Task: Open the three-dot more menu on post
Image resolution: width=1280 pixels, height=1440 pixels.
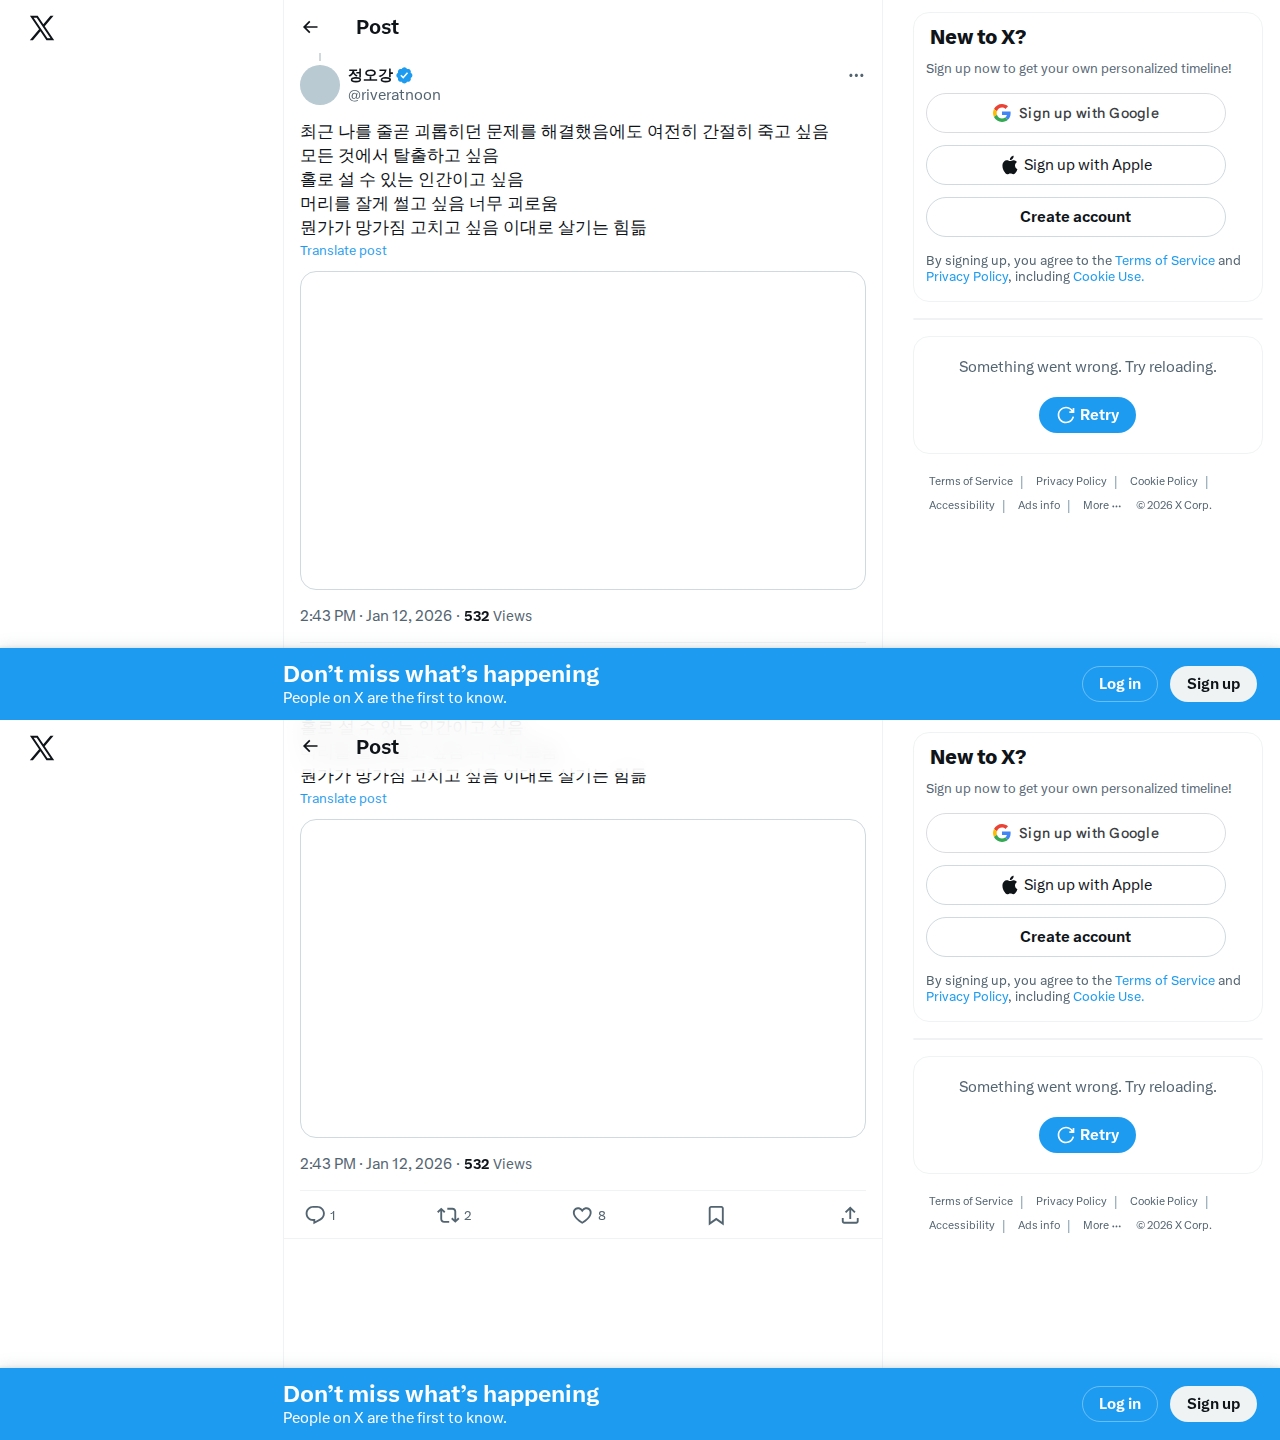Action: [x=856, y=75]
